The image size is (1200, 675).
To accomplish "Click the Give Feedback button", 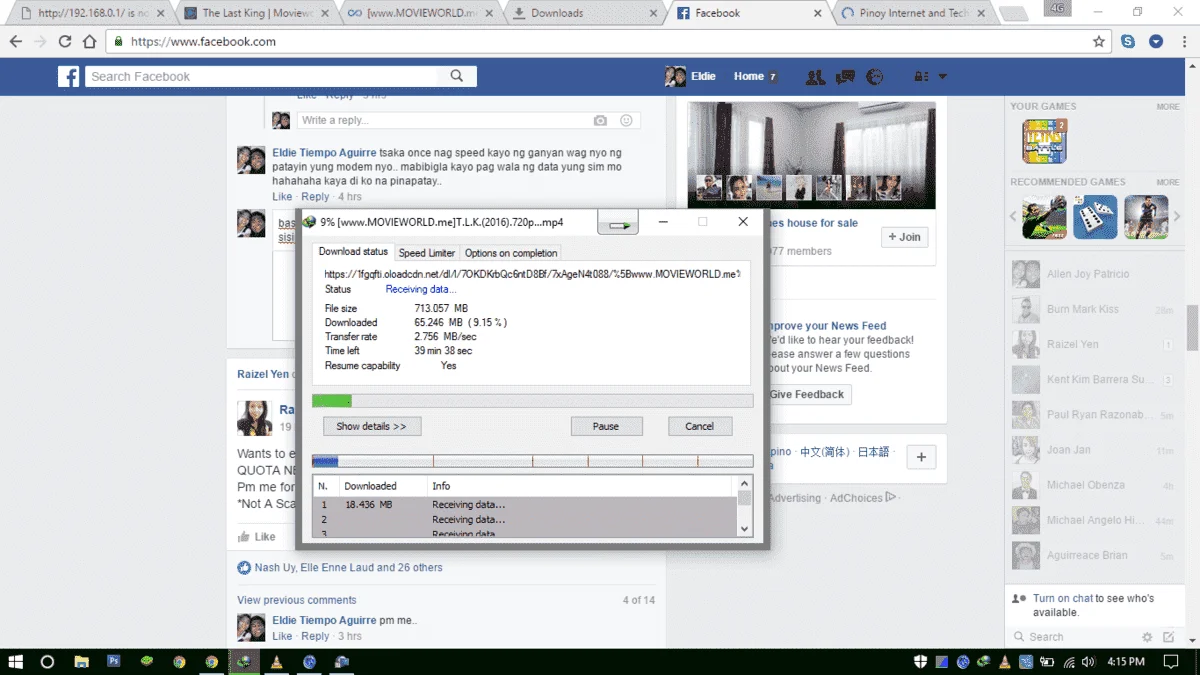I will [807, 394].
